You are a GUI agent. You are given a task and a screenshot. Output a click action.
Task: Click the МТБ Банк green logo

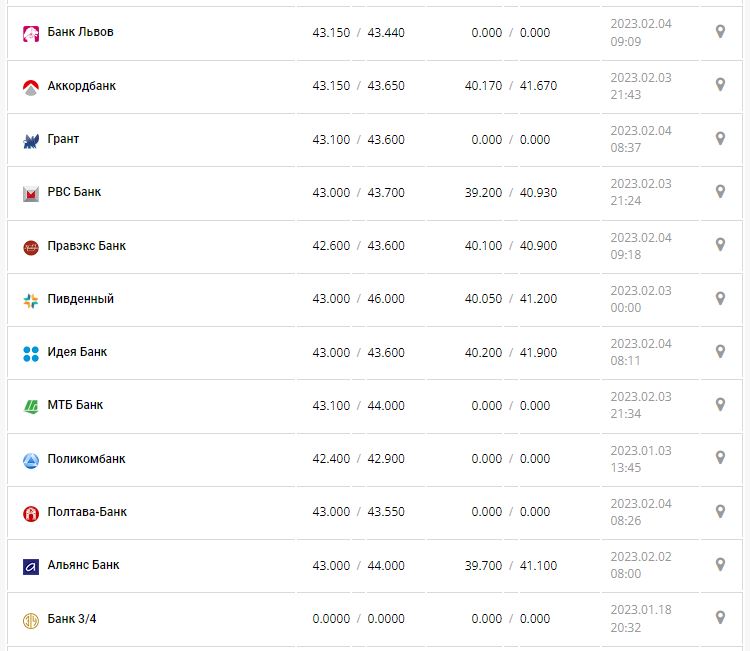30,406
